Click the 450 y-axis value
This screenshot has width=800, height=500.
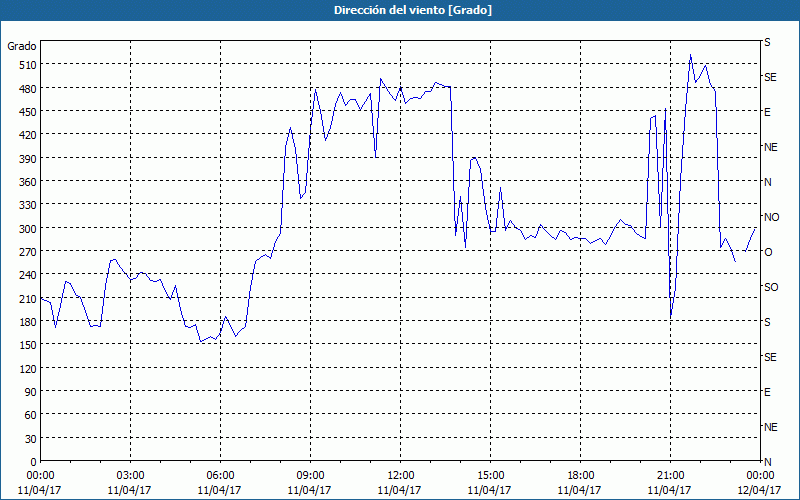point(28,112)
